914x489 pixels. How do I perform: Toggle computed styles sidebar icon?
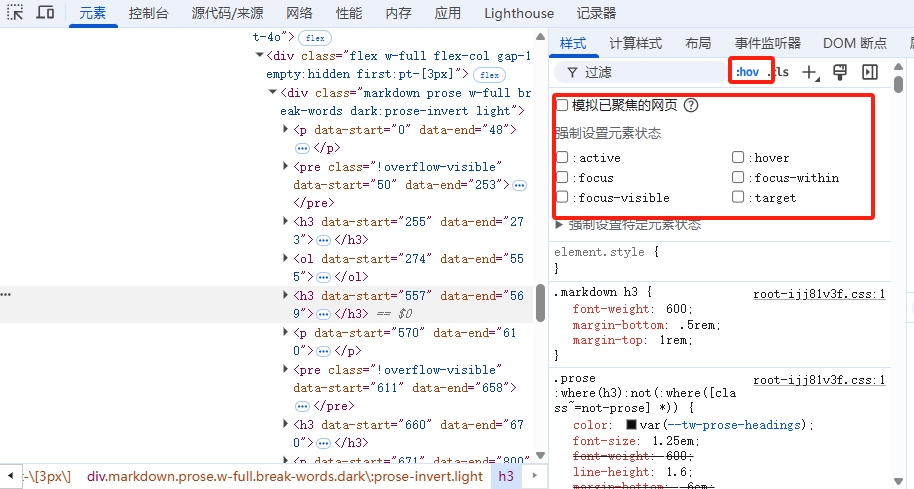click(870, 72)
